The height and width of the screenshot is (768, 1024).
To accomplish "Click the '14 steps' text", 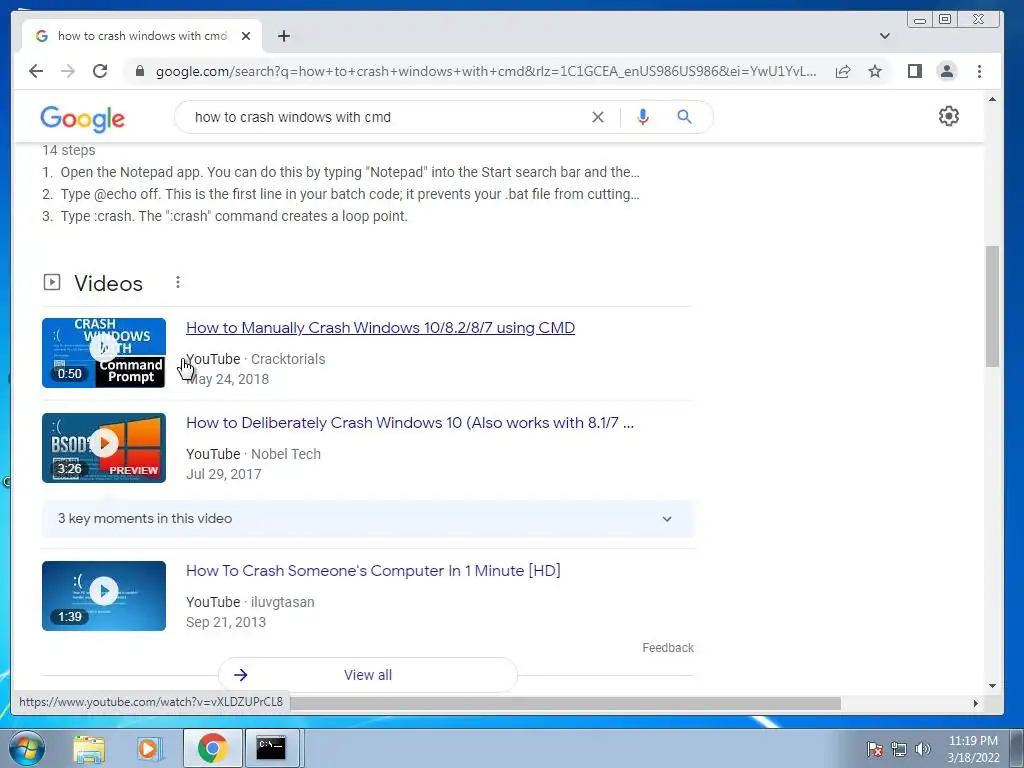I will [x=69, y=150].
